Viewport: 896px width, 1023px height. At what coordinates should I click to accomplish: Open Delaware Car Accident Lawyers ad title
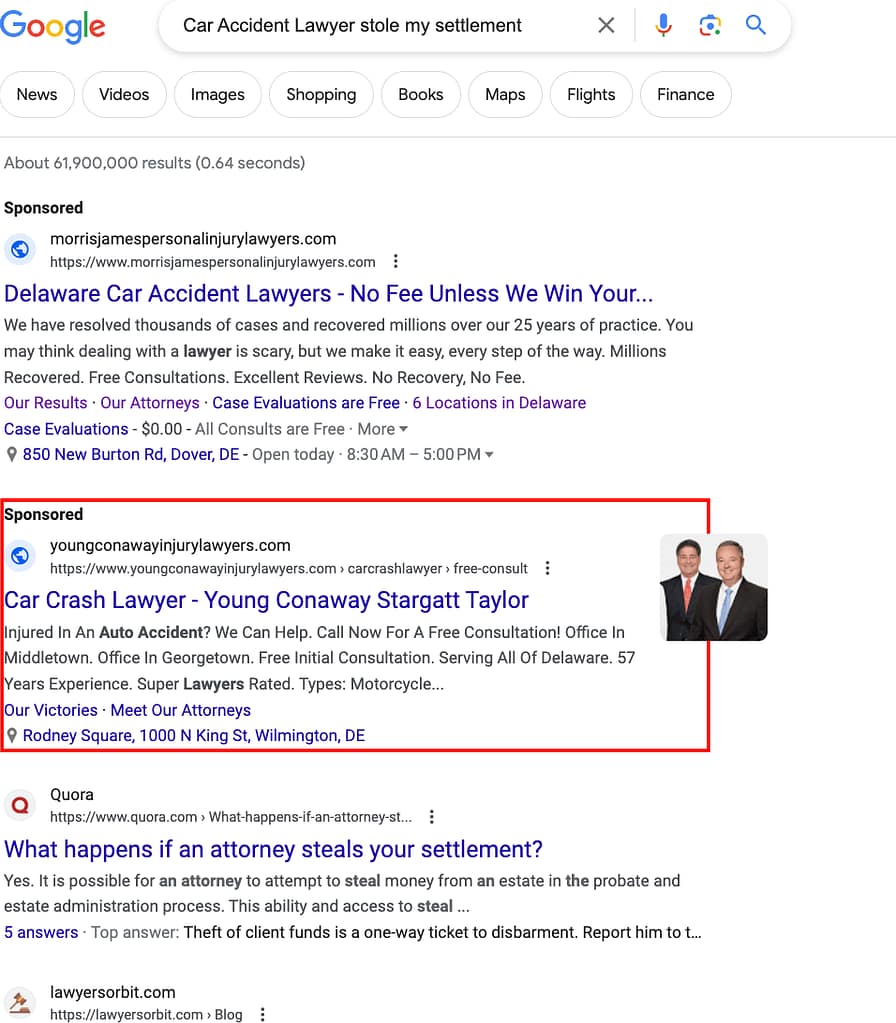328,294
